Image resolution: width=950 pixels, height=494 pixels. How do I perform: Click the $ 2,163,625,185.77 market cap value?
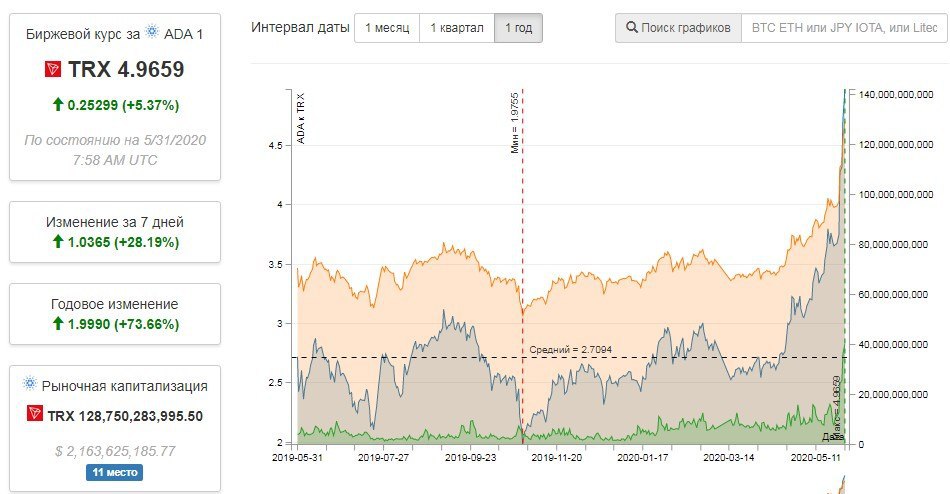pos(115,451)
